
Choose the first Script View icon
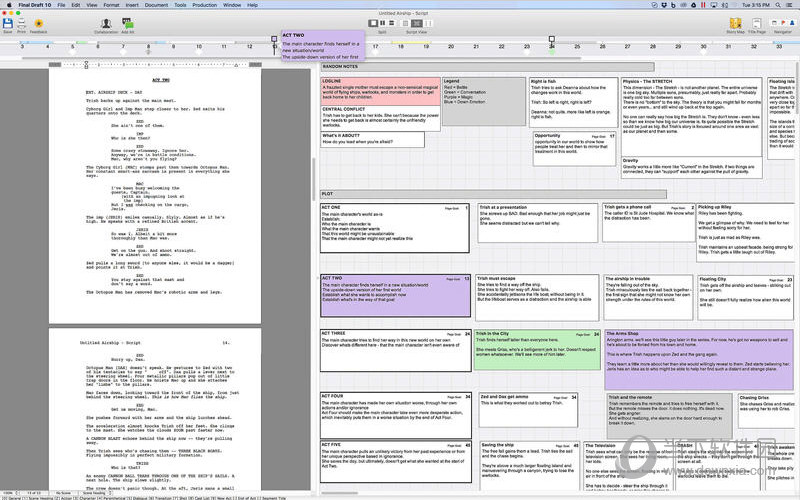406,23
